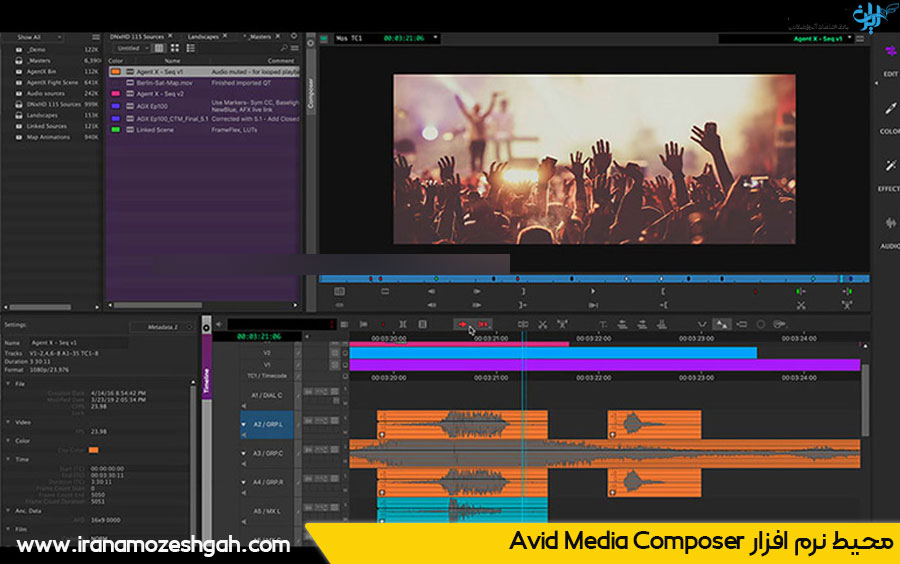The width and height of the screenshot is (900, 564).
Task: Collapse the Anc. Data section
Action: tap(8, 511)
